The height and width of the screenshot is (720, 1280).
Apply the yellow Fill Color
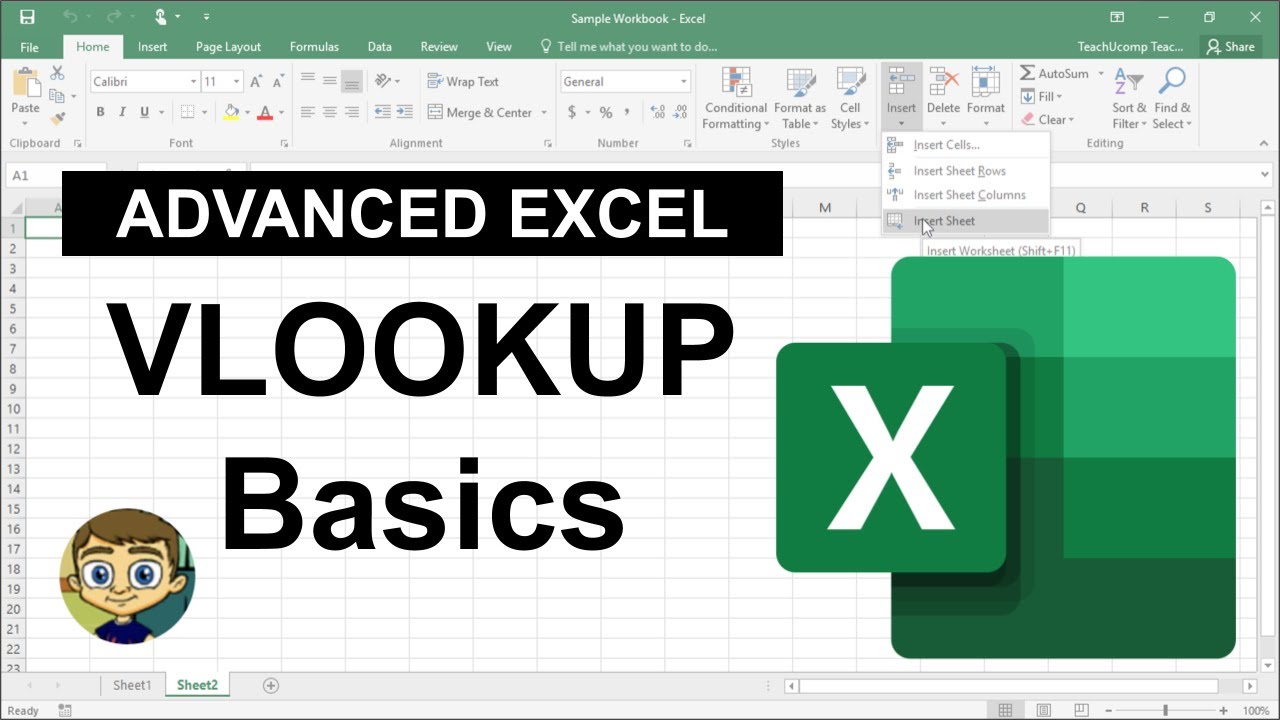pos(232,112)
